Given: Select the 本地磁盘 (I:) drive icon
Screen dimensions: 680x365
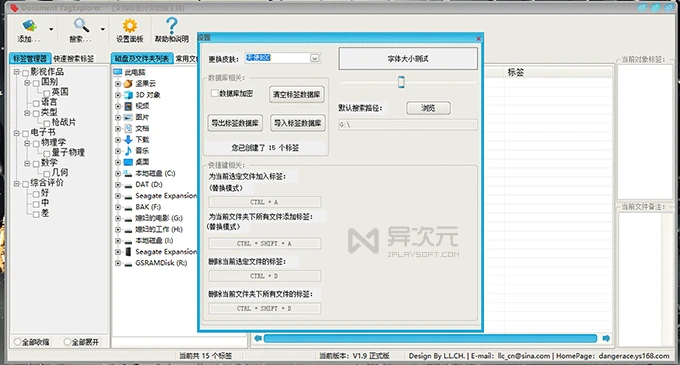Looking at the screenshot, I should click(128, 241).
